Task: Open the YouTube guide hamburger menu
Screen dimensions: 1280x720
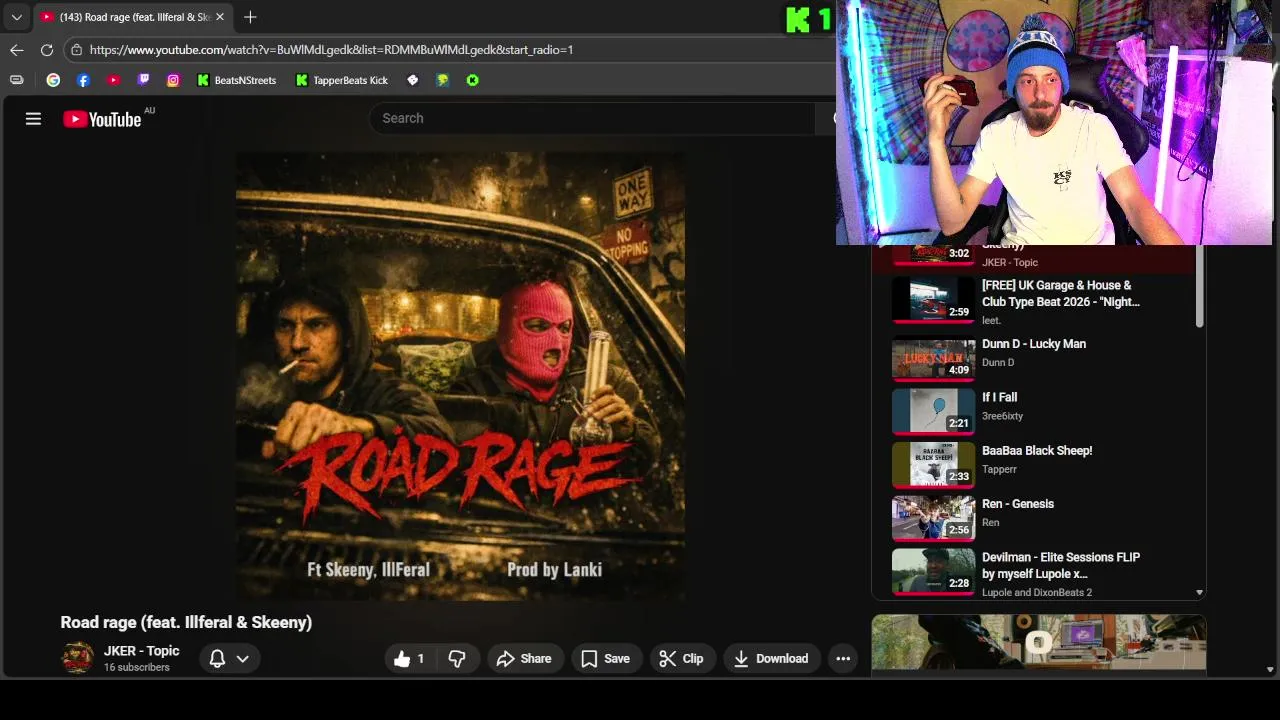Action: point(33,119)
